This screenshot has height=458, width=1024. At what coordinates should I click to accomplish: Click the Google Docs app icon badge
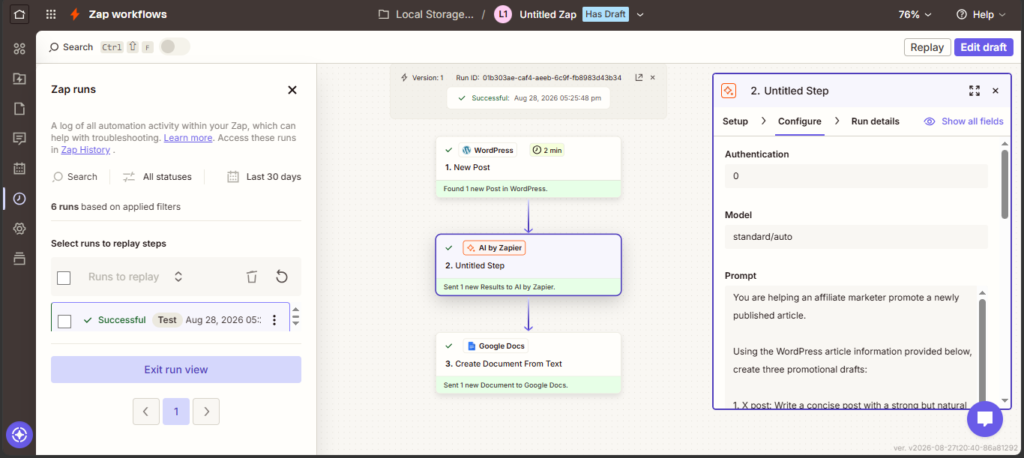tap(495, 346)
